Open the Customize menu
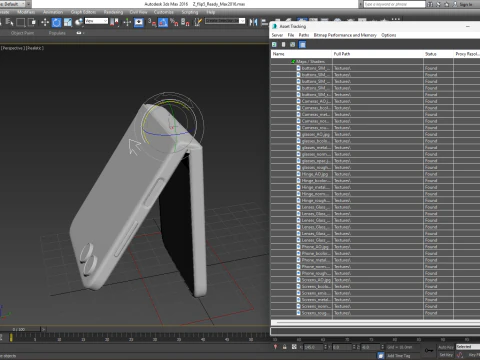The image size is (480, 360). coord(164,12)
